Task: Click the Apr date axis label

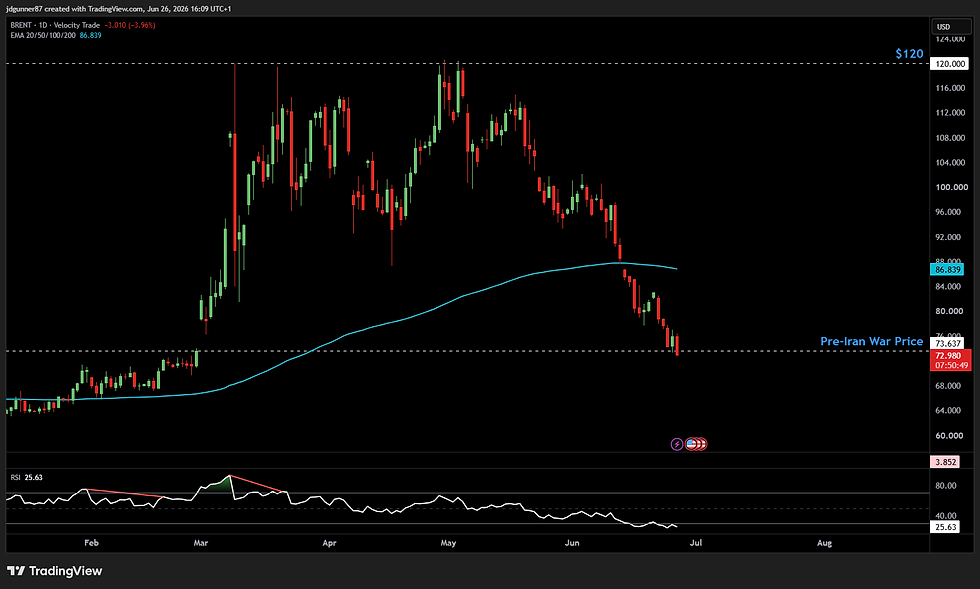Action: pyautogui.click(x=329, y=543)
